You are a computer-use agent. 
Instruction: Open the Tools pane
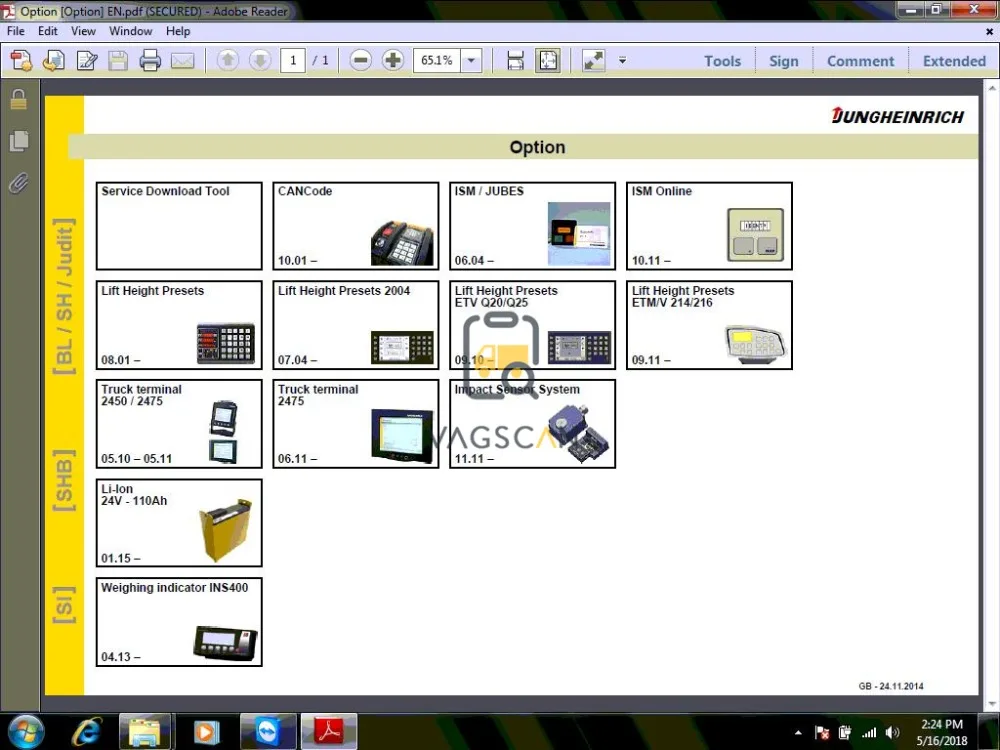pyautogui.click(x=722, y=61)
